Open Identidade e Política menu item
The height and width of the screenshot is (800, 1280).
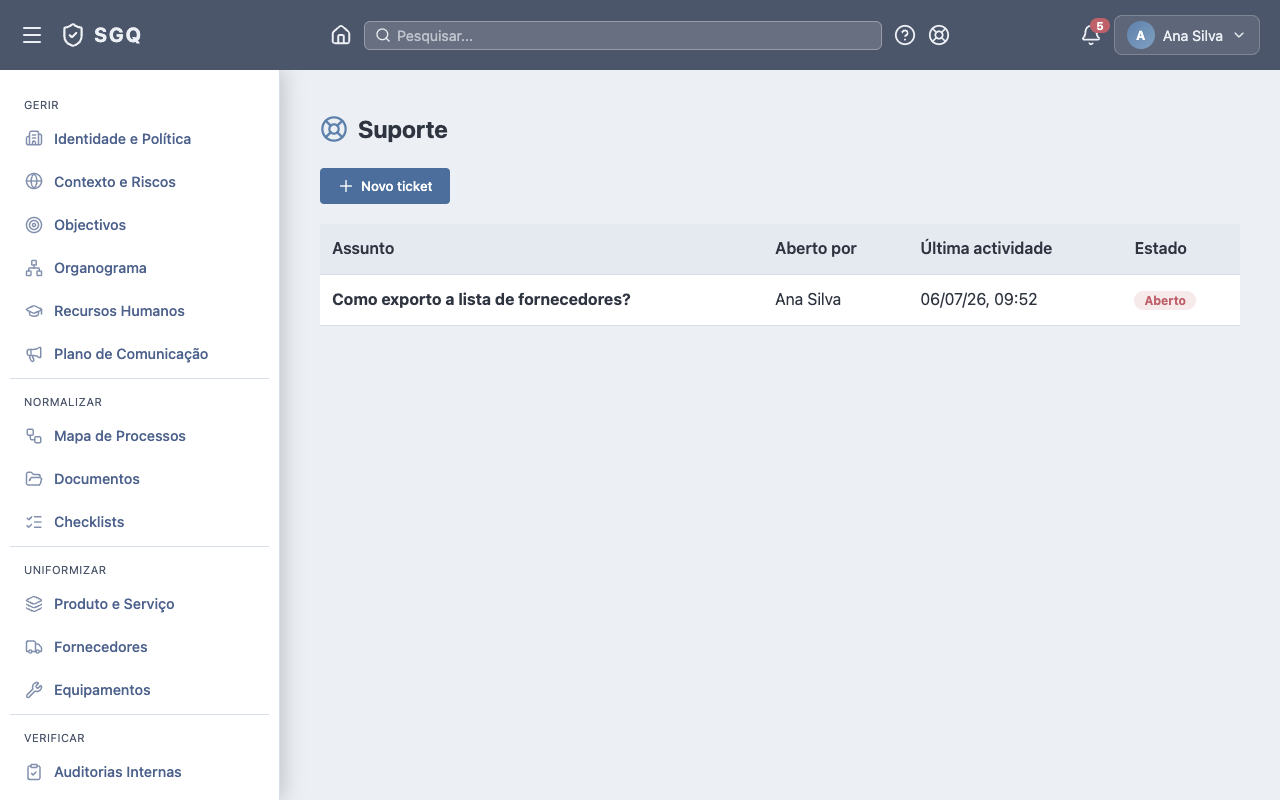pyautogui.click(x=140, y=139)
